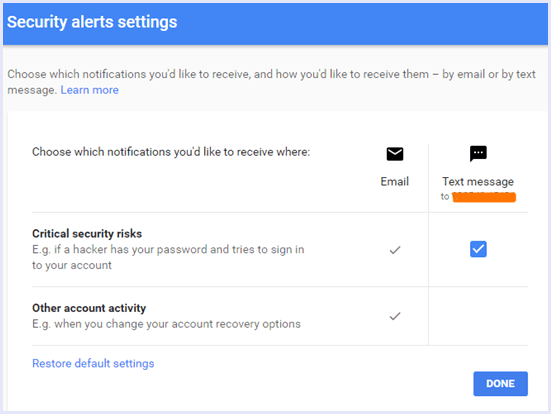551x414 pixels.
Task: Click the account recovery options example text
Action: [166, 324]
